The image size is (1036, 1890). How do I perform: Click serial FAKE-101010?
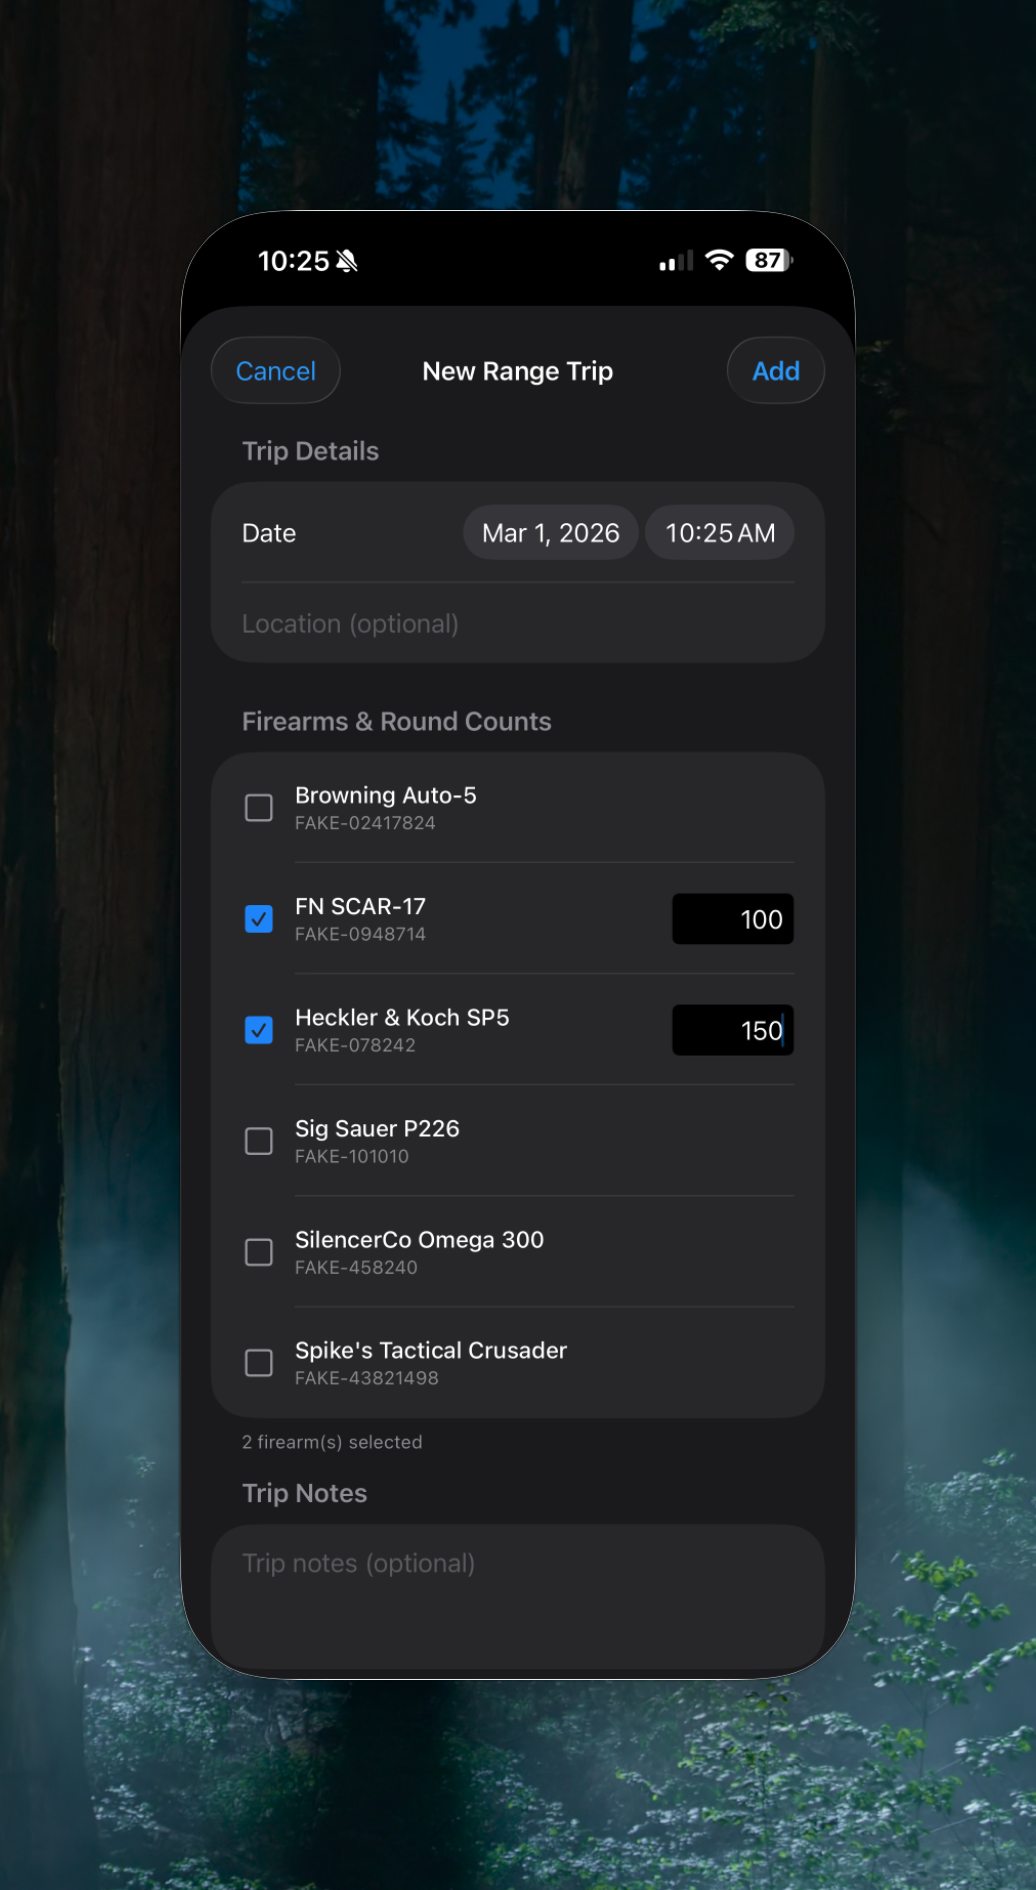coord(352,1156)
